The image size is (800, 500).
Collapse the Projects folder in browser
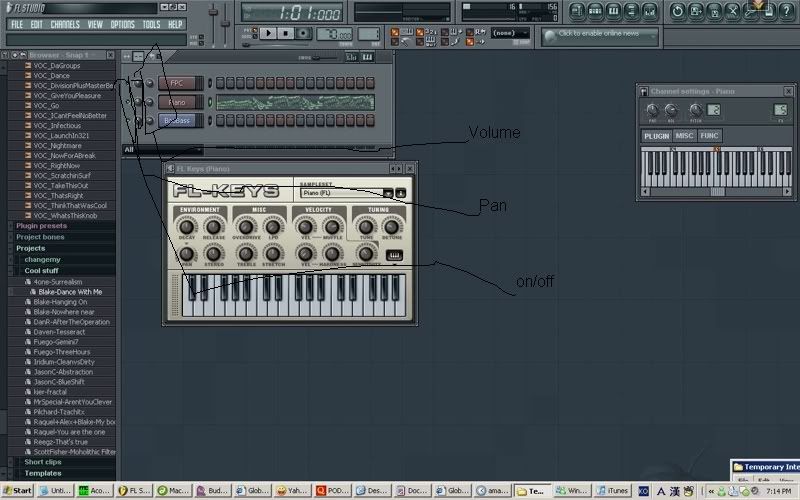click(x=31, y=248)
